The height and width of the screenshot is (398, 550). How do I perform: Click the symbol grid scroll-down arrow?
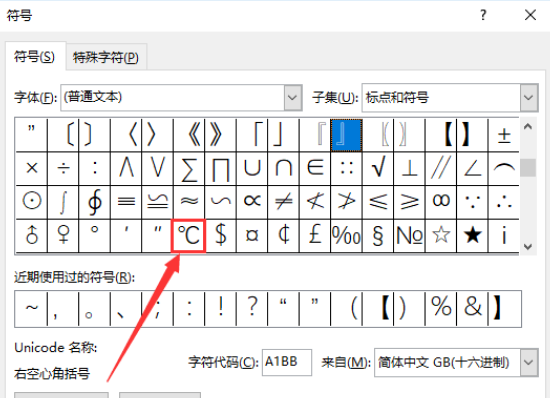pyautogui.click(x=528, y=247)
